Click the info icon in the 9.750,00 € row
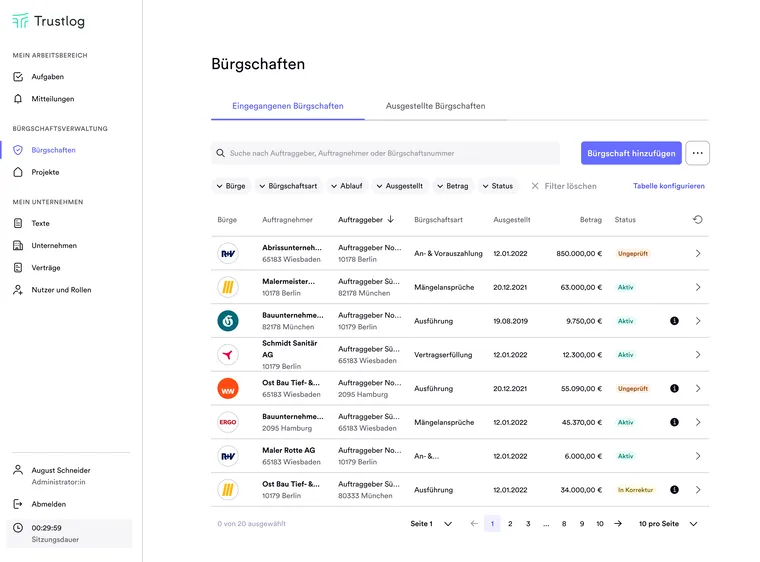 point(674,321)
